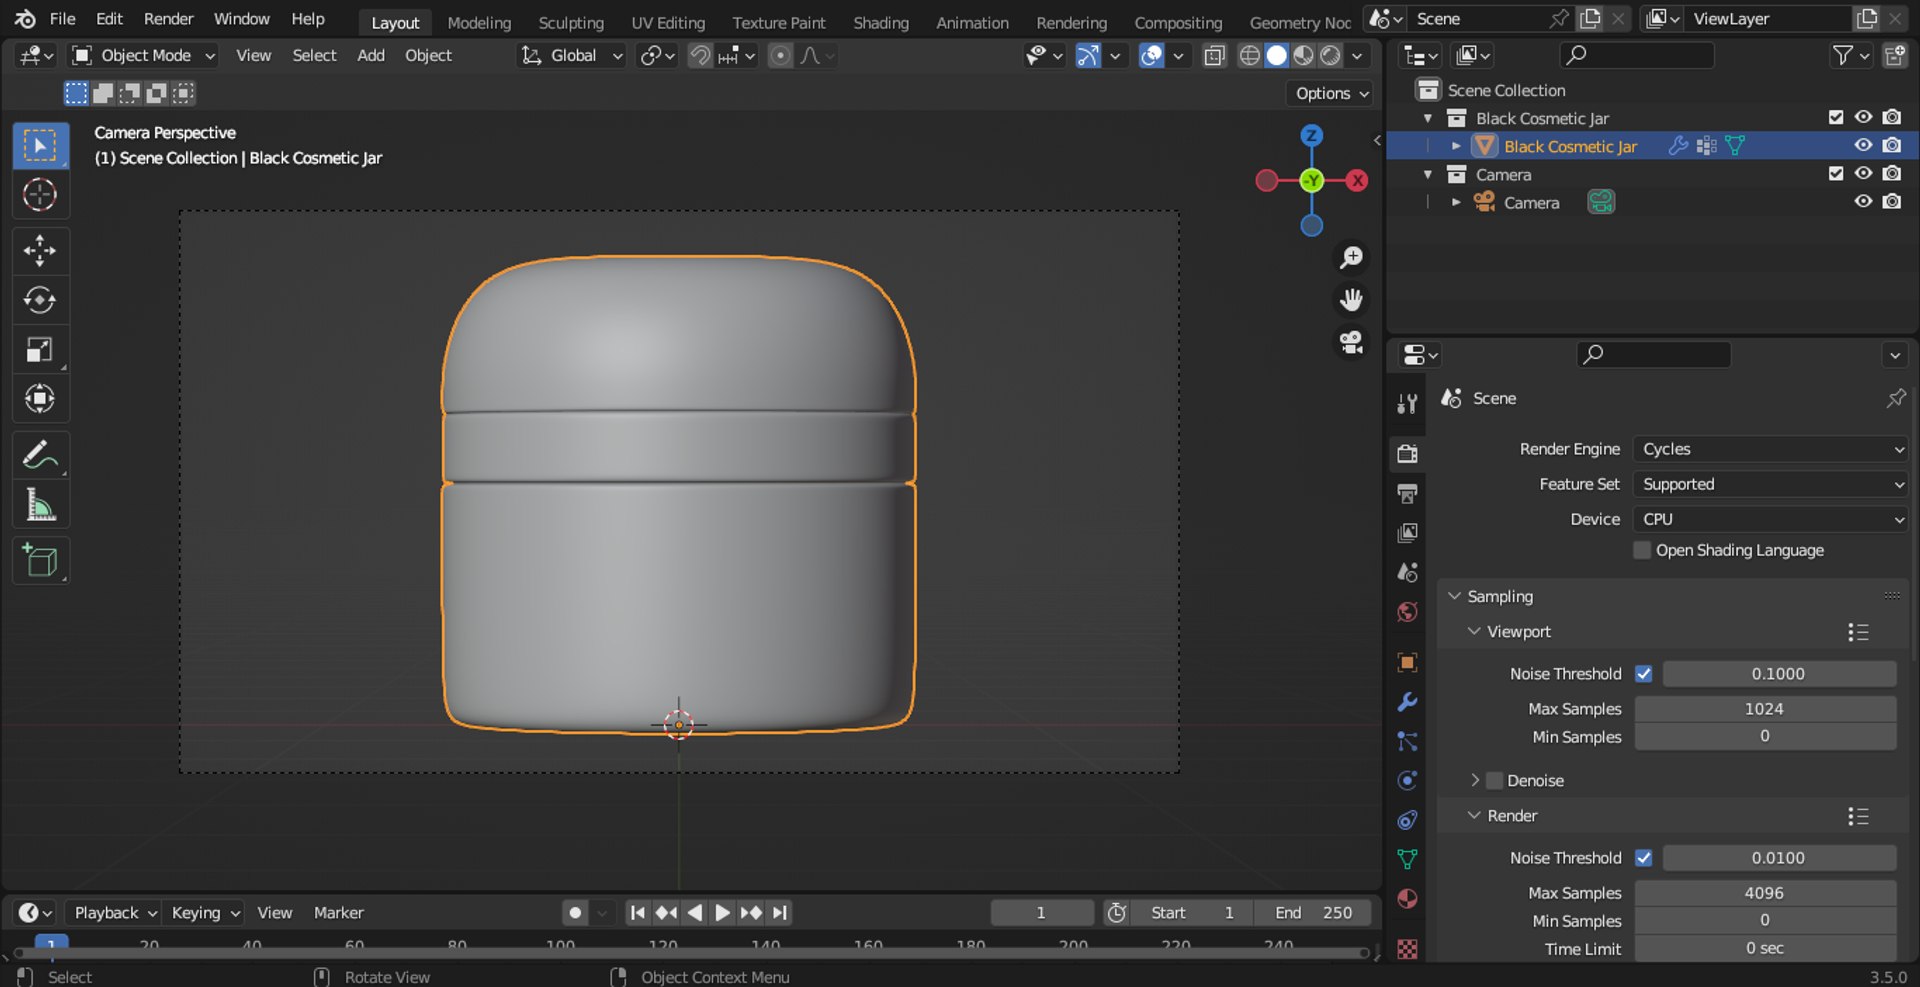Image resolution: width=1920 pixels, height=987 pixels.
Task: Play the animation
Action: [x=721, y=912]
